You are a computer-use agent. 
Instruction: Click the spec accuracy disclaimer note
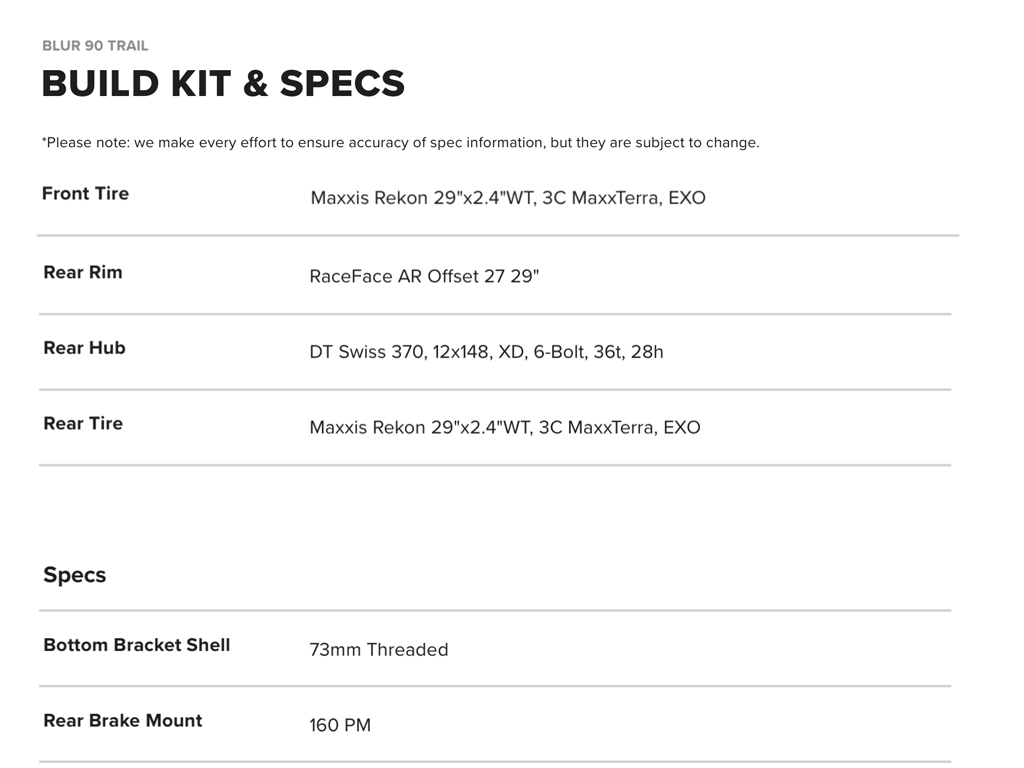(x=400, y=143)
